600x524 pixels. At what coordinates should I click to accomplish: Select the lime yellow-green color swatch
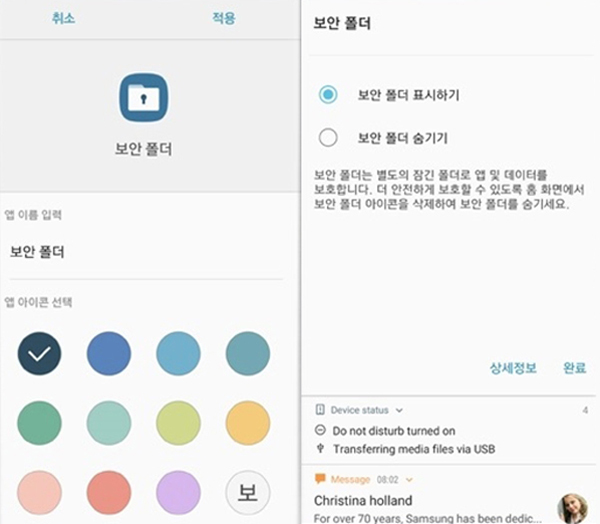coord(178,423)
